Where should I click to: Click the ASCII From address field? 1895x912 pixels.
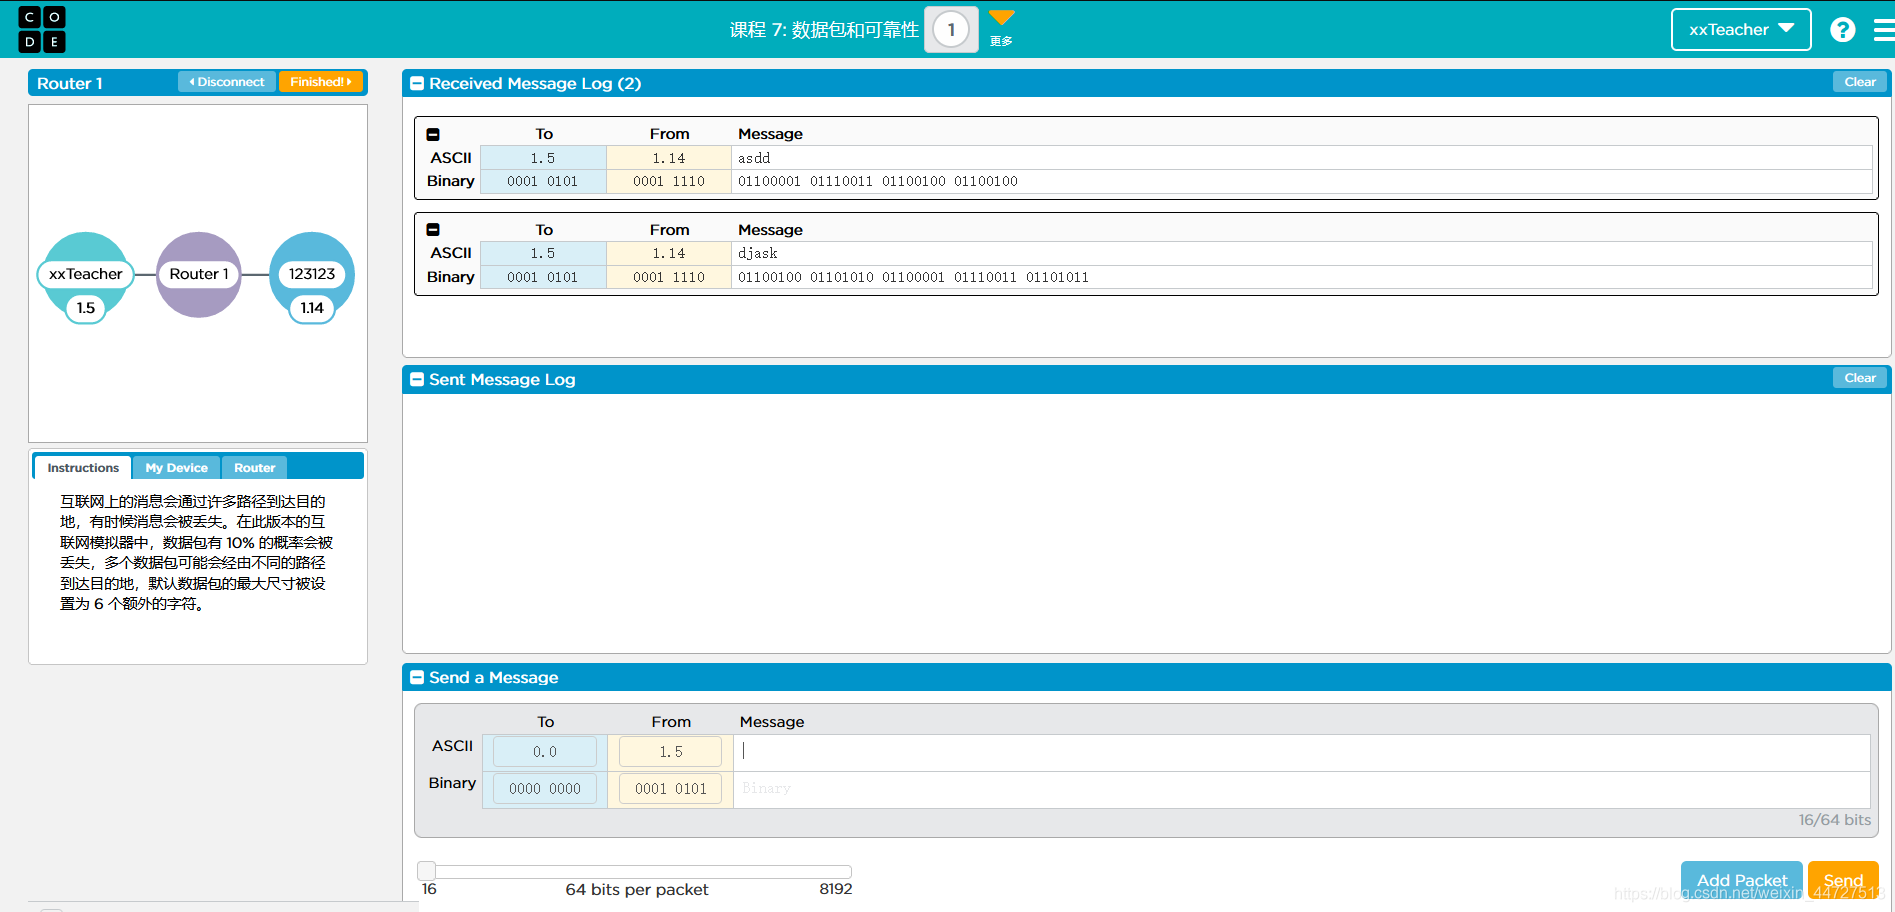(x=671, y=752)
